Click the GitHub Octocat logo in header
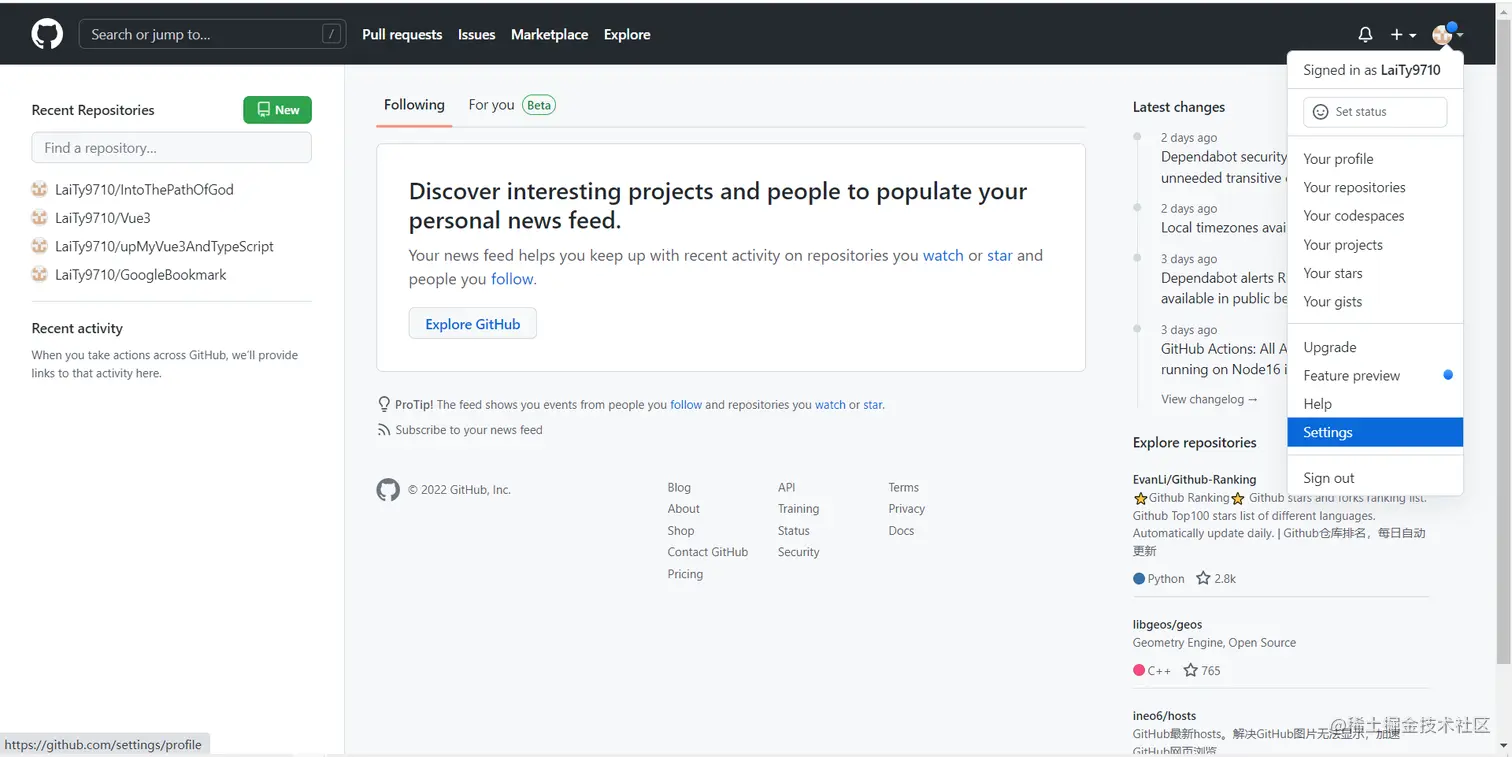The image size is (1512, 757). 47,34
